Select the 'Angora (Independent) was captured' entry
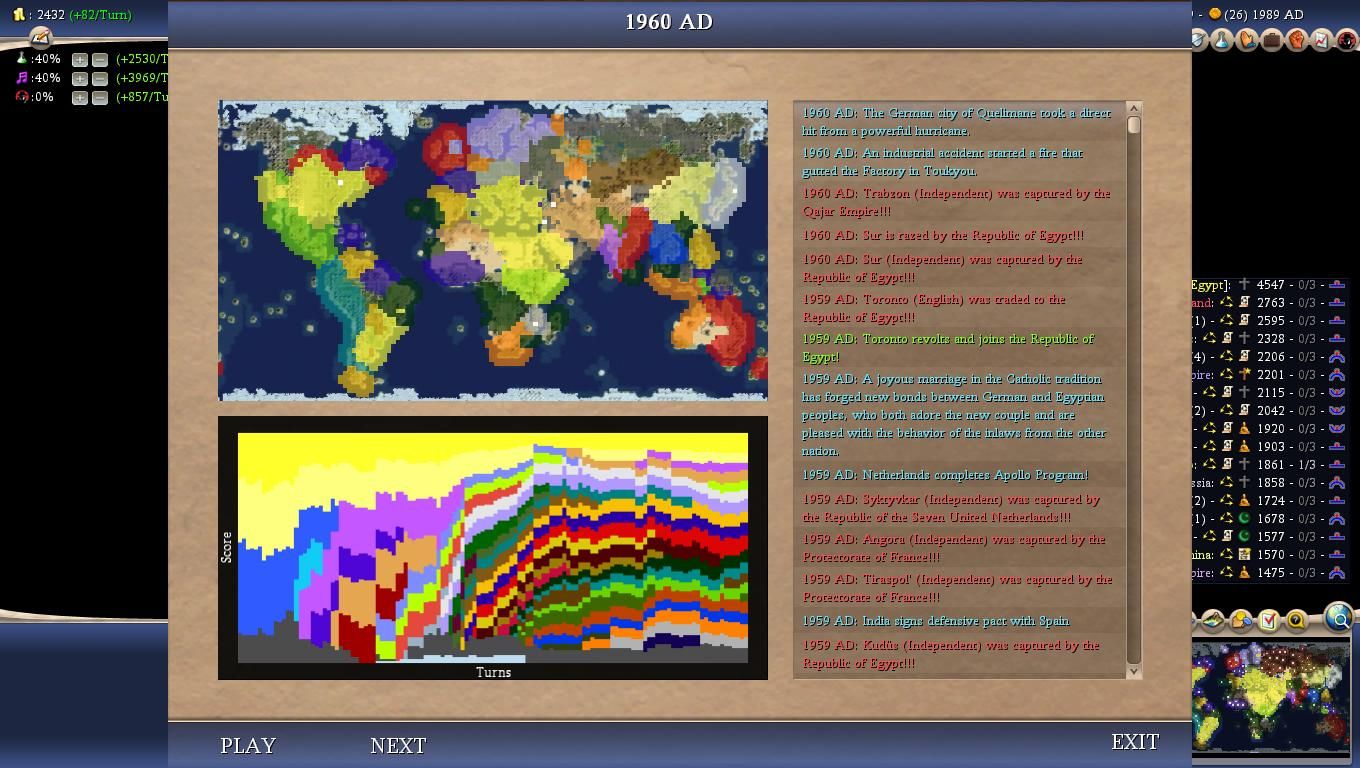 [x=959, y=548]
